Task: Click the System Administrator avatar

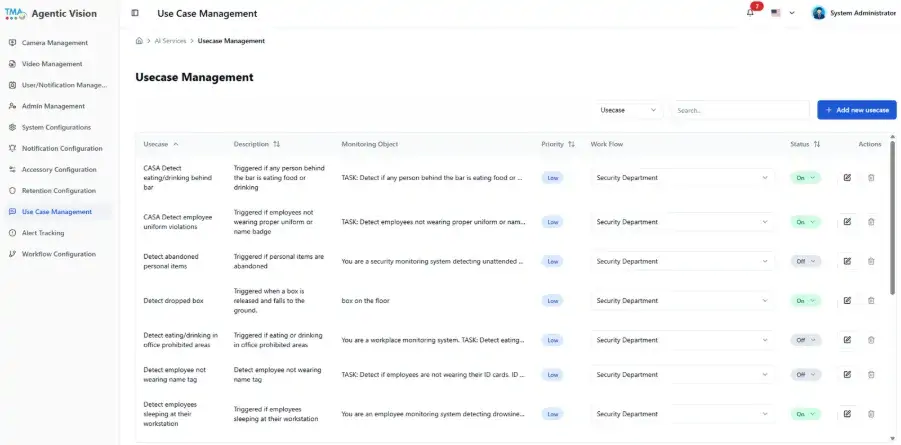Action: [818, 13]
